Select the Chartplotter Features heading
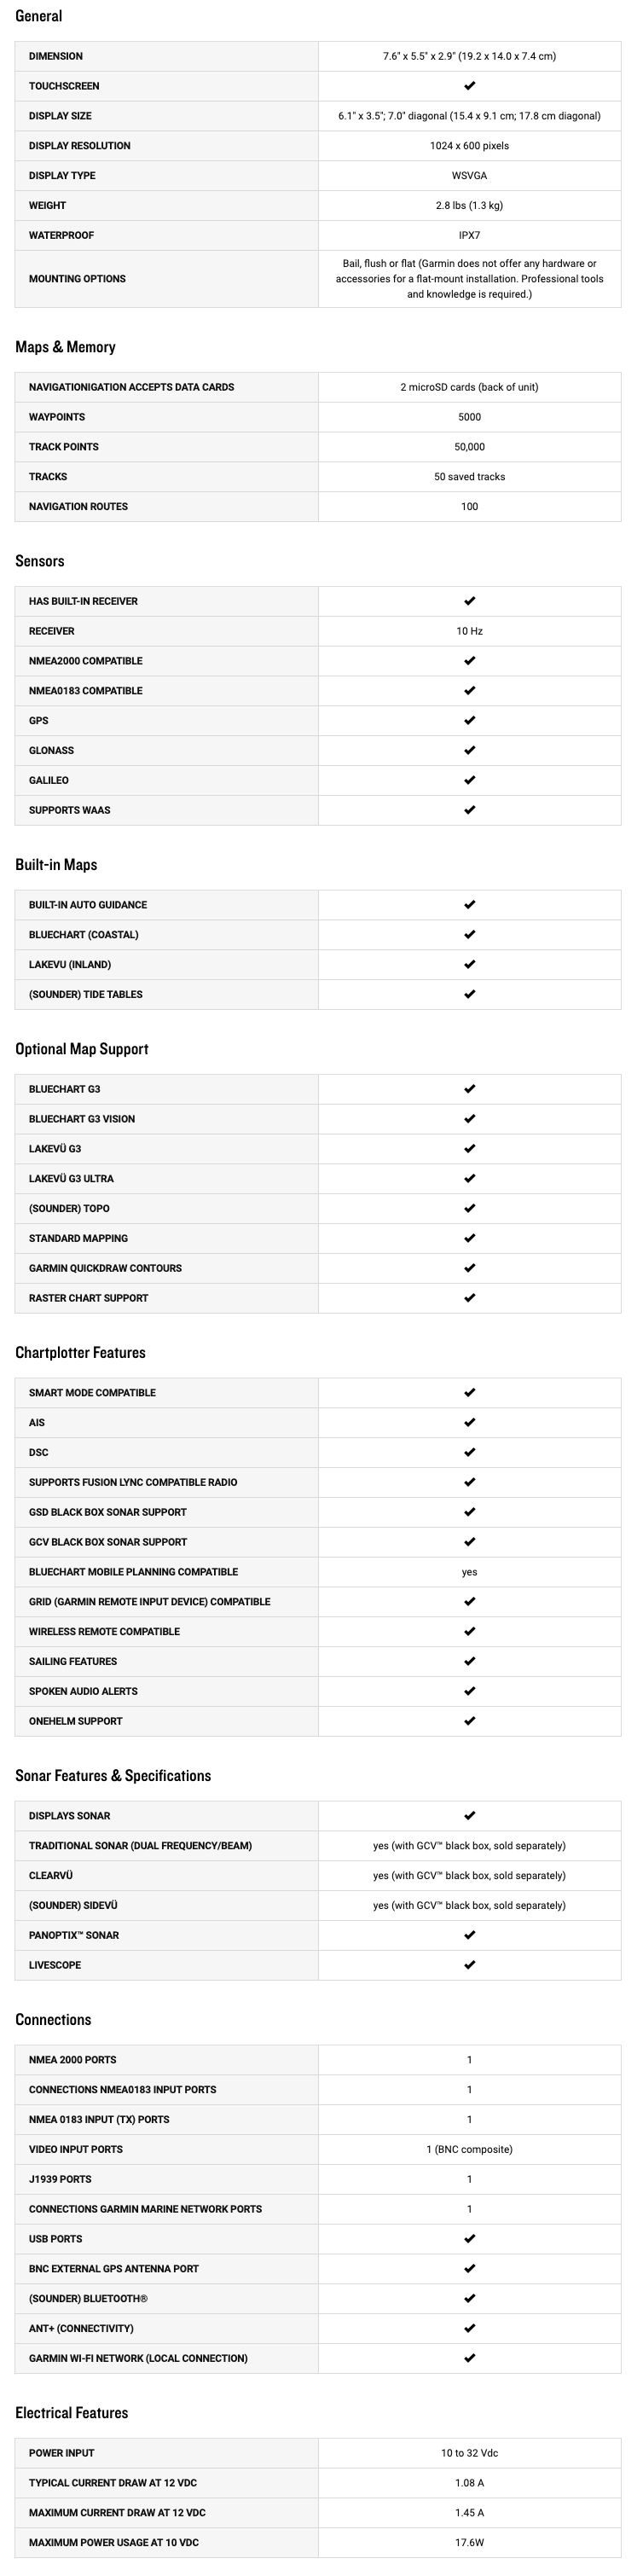The width and height of the screenshot is (643, 2576). pyautogui.click(x=80, y=1352)
